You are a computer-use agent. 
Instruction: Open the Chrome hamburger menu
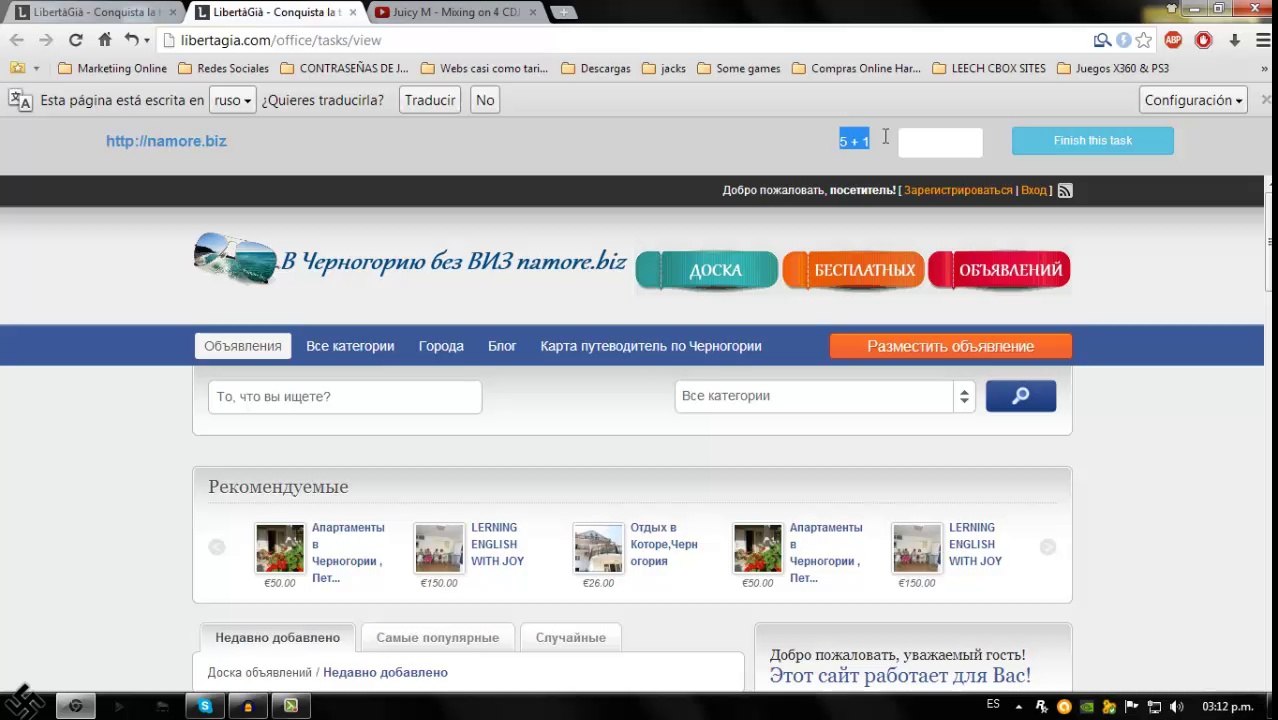(x=1262, y=40)
